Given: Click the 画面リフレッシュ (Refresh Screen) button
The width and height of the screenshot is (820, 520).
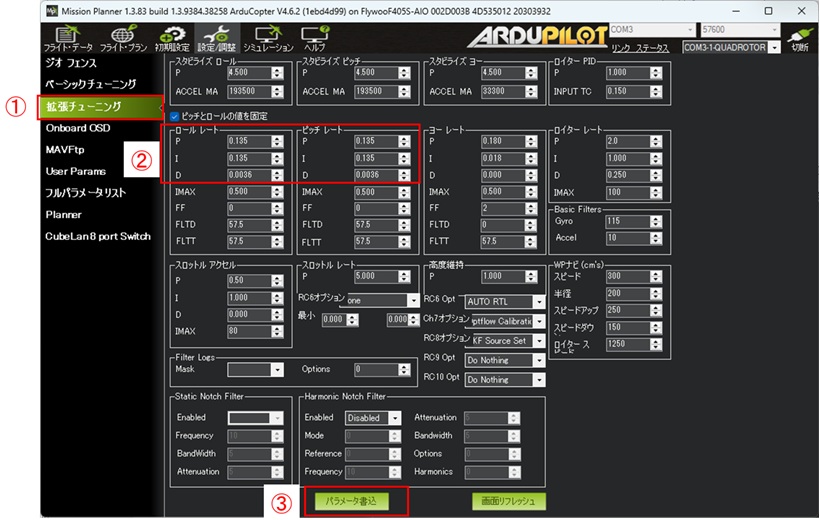Looking at the screenshot, I should (509, 500).
